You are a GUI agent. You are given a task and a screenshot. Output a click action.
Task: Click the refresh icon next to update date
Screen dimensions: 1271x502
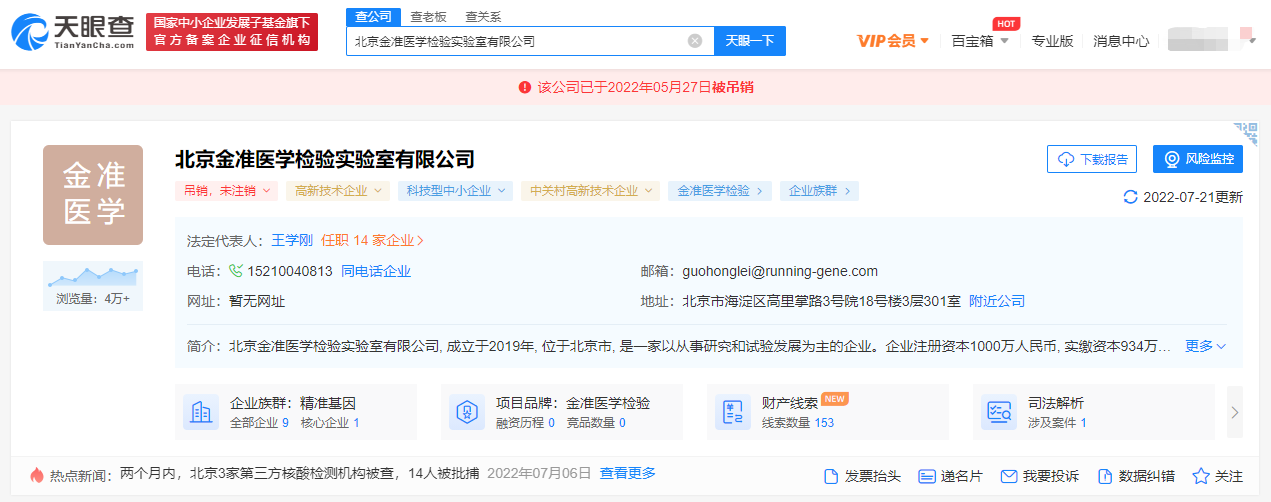coord(1130,197)
